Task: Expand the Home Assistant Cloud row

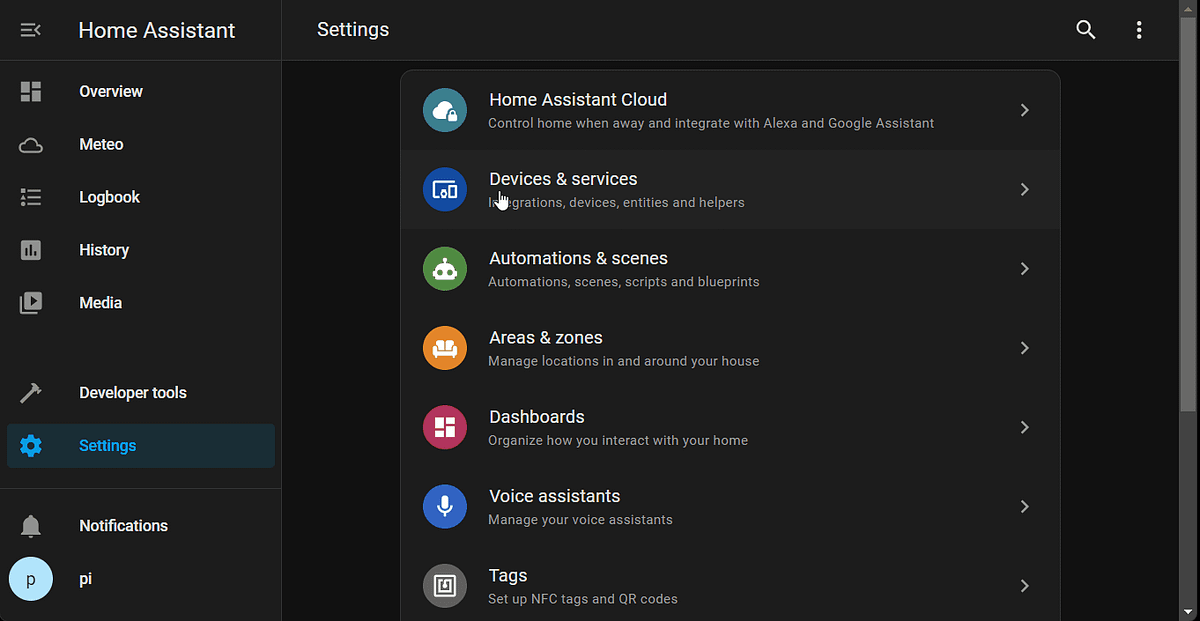Action: coord(1024,110)
